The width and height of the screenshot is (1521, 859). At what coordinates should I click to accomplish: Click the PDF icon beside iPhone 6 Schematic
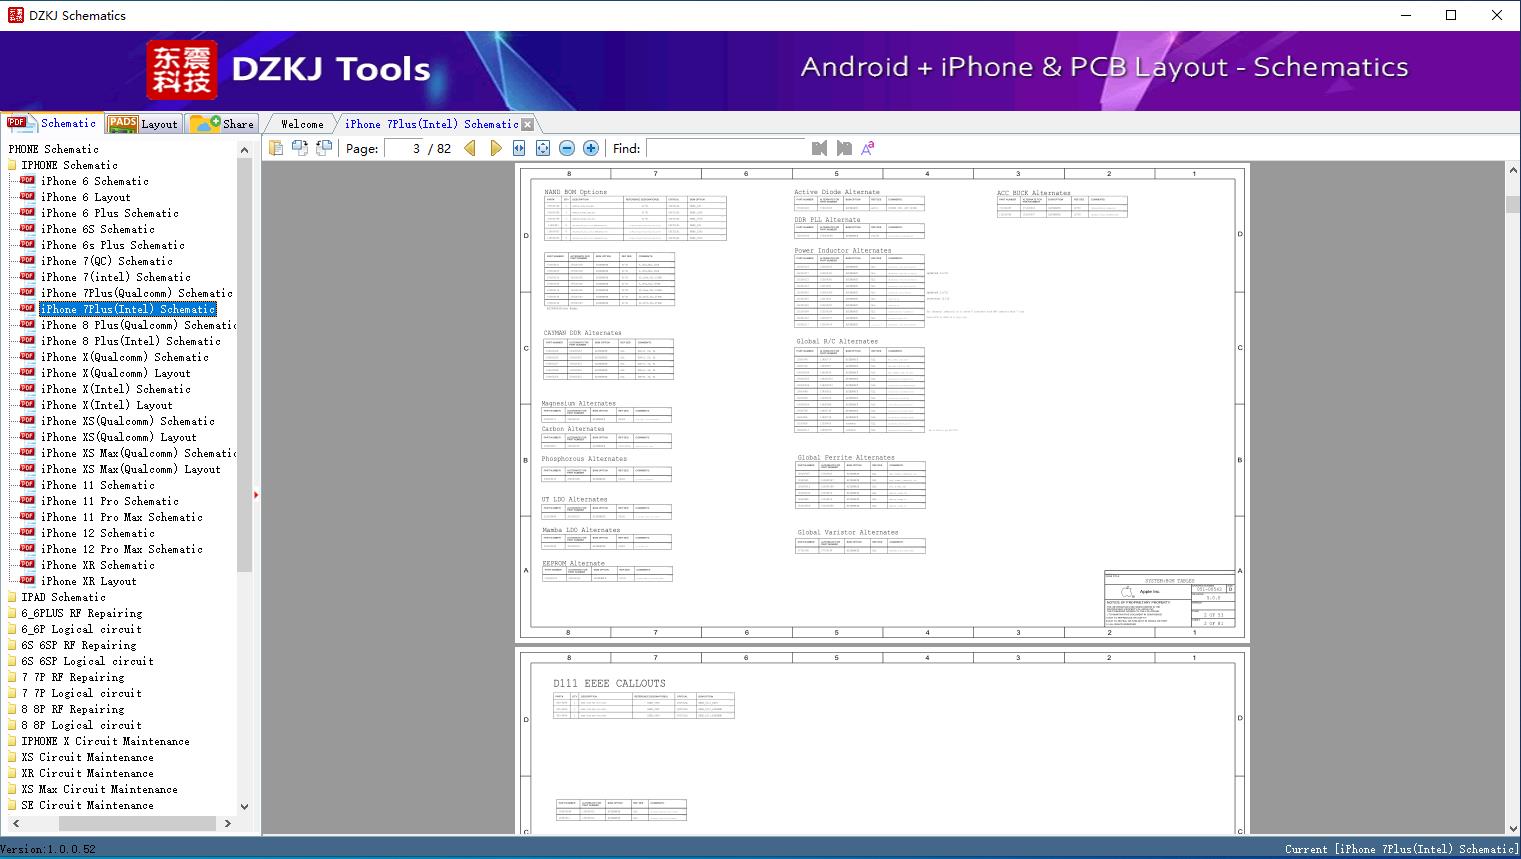(27, 181)
